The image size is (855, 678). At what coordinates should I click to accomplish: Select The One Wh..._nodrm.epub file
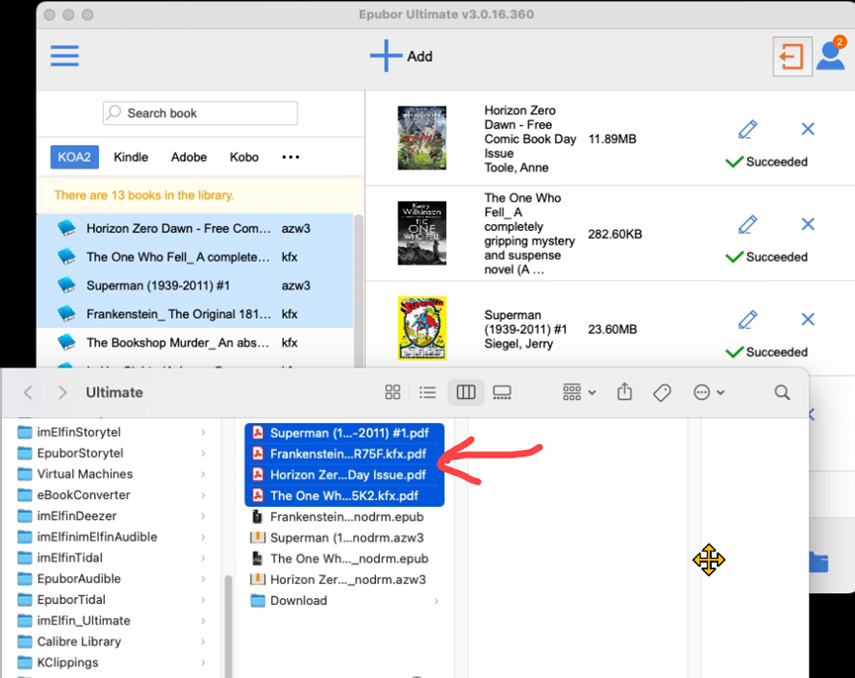(x=345, y=559)
